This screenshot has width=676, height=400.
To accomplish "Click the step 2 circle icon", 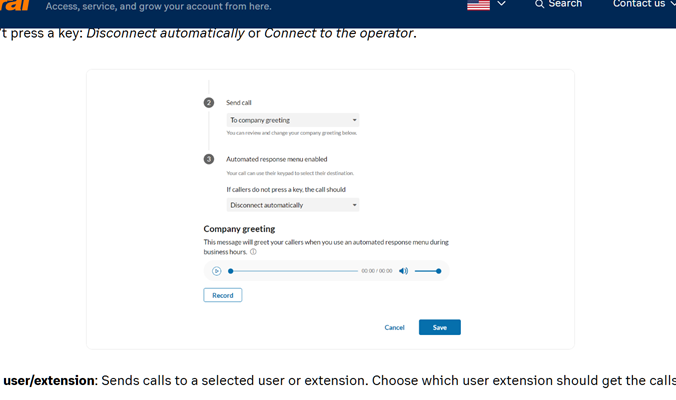I will point(209,103).
